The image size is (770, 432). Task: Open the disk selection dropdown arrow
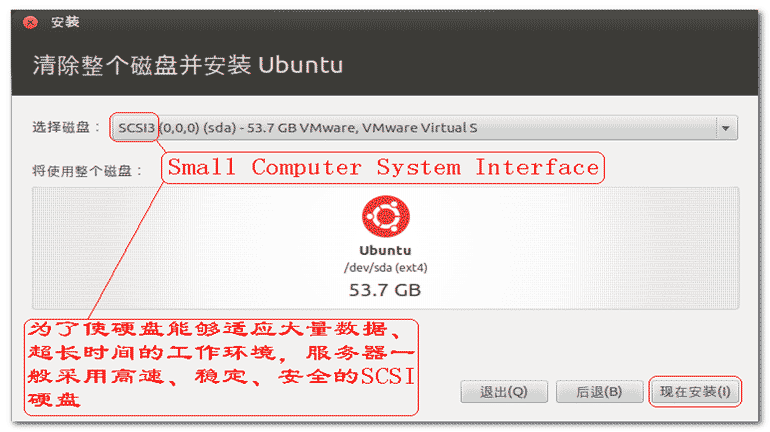click(726, 128)
